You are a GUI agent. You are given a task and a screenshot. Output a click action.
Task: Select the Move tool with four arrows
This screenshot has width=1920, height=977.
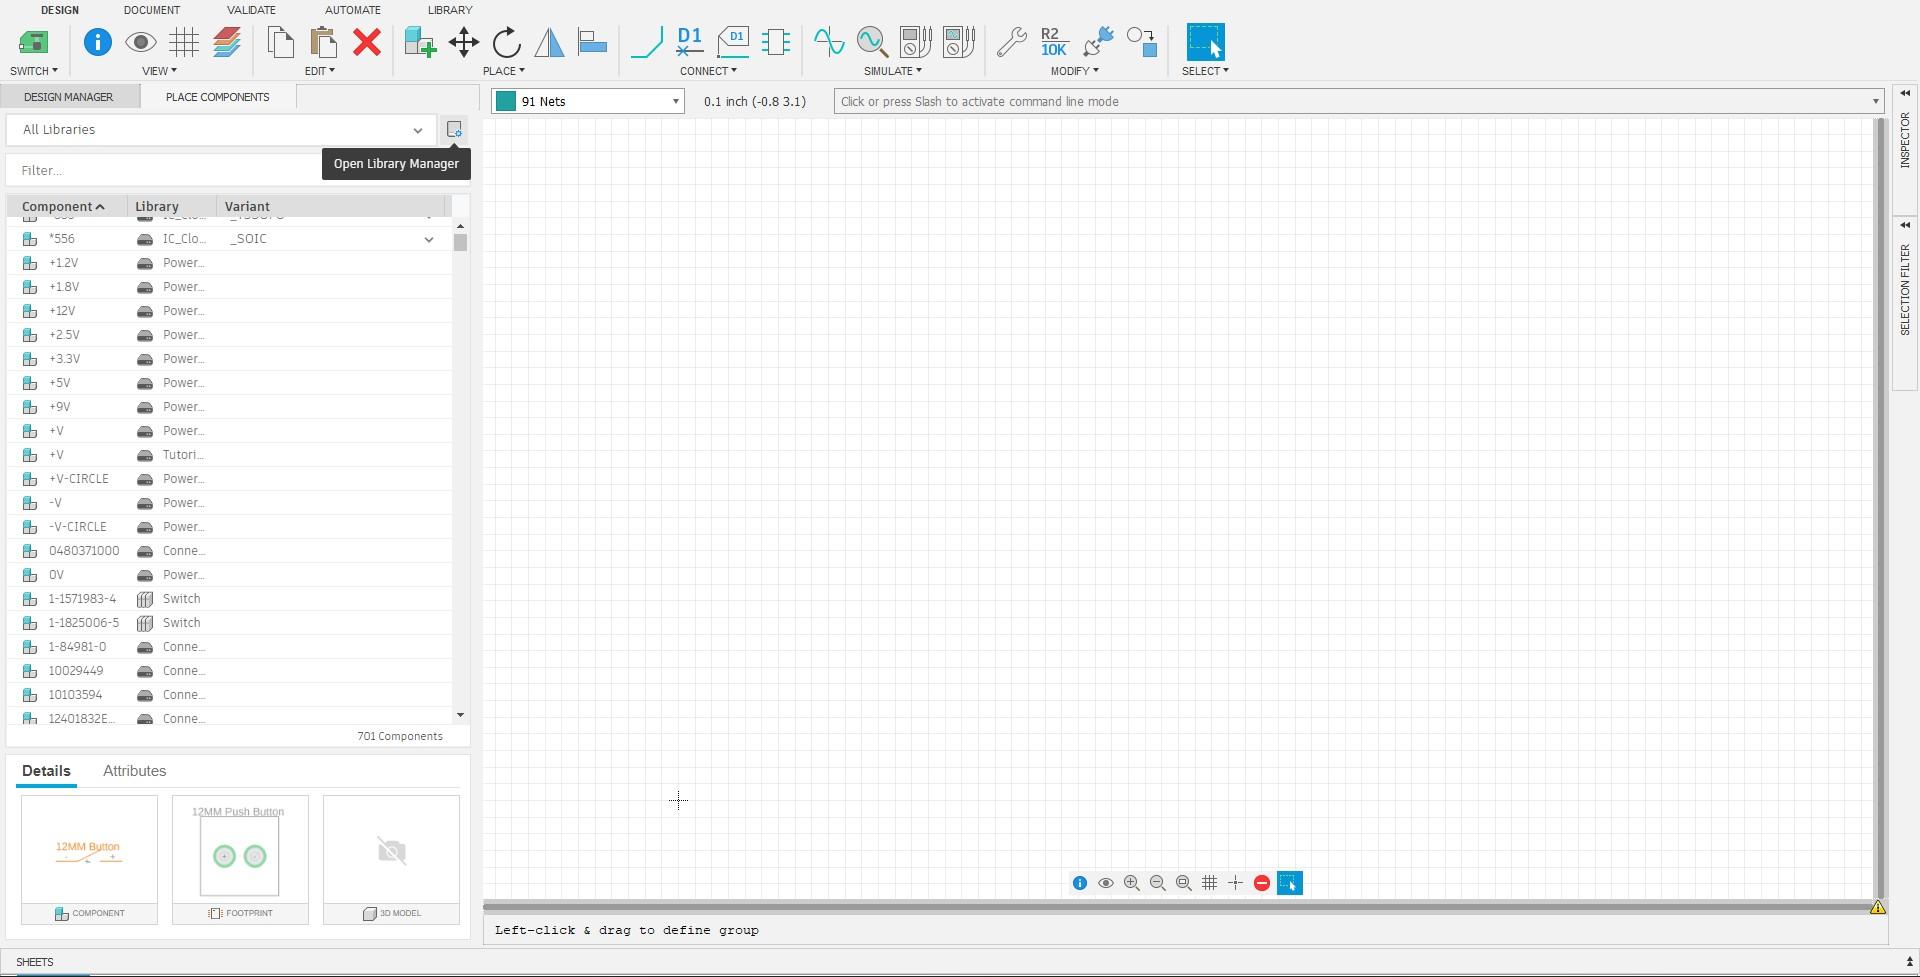(464, 42)
